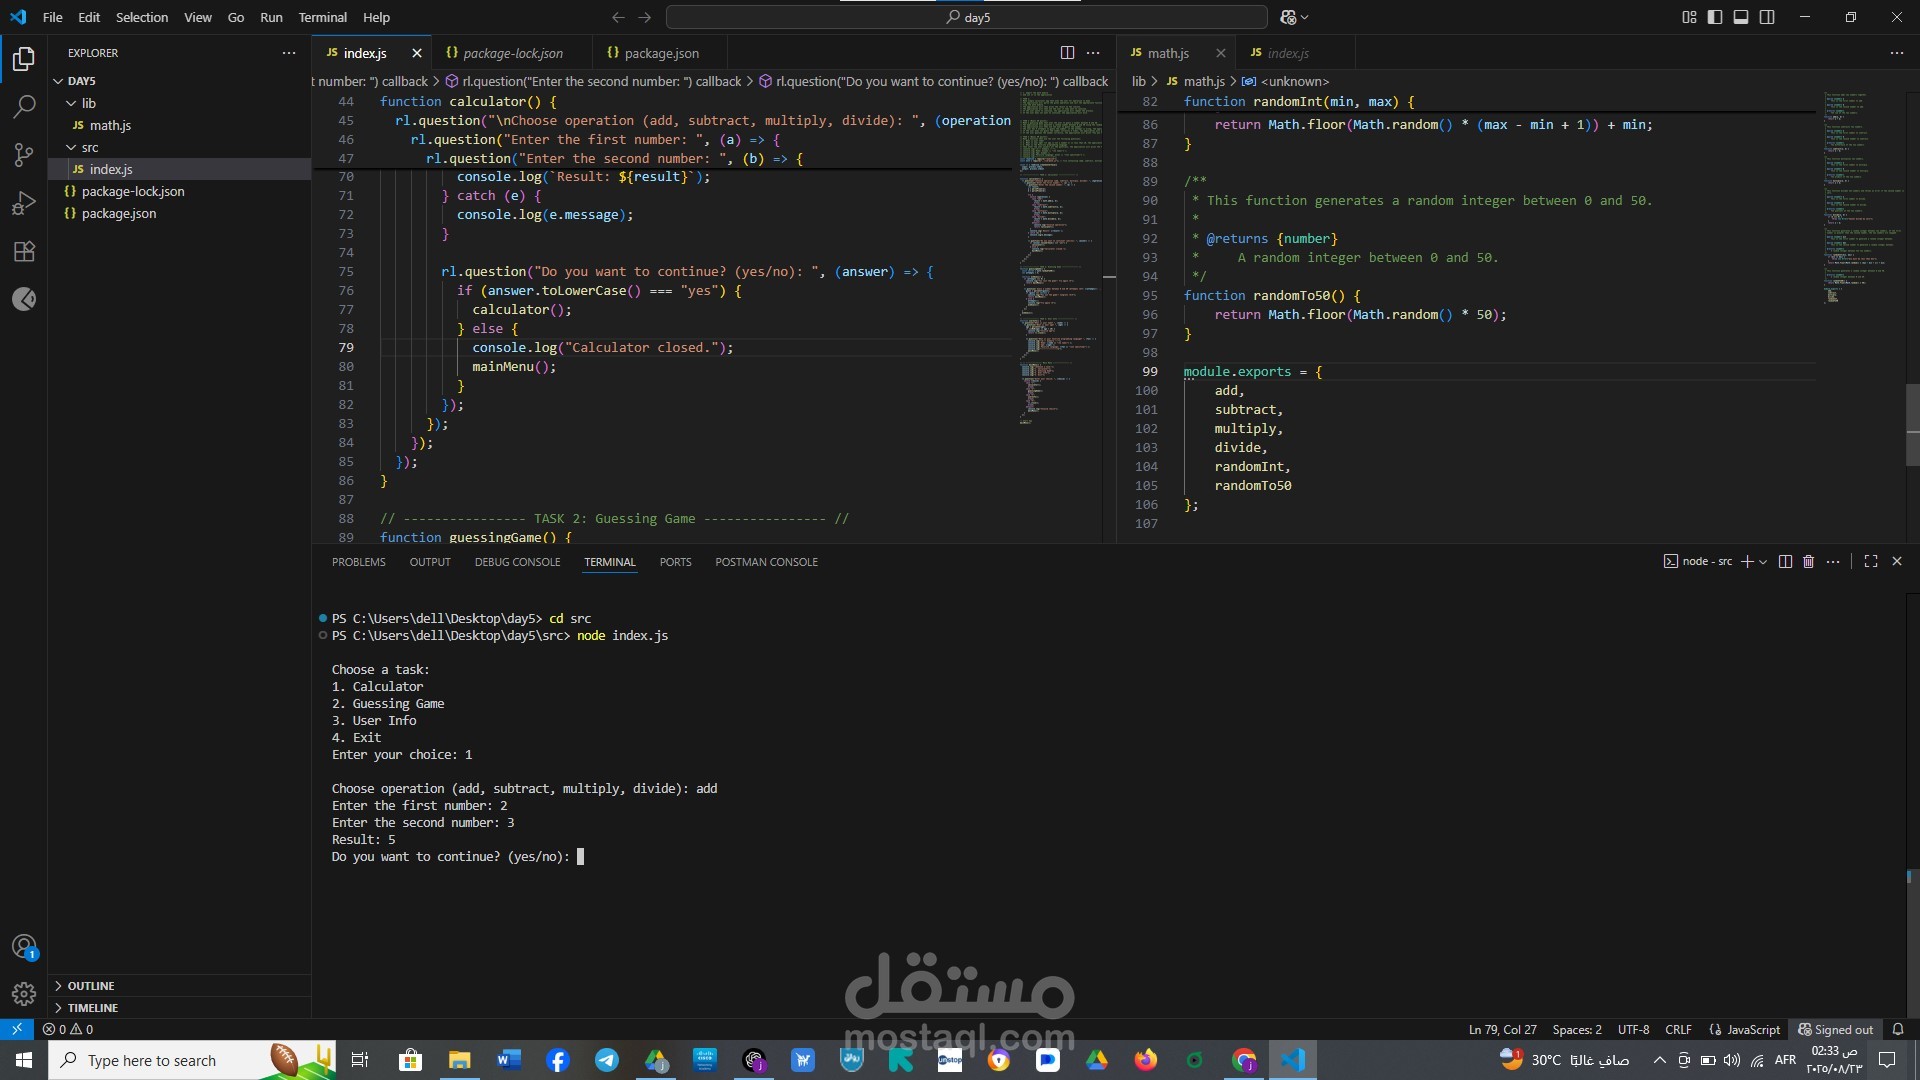This screenshot has width=1920, height=1080.
Task: Click the JavaScript language mode in status bar
Action: 1752,1029
